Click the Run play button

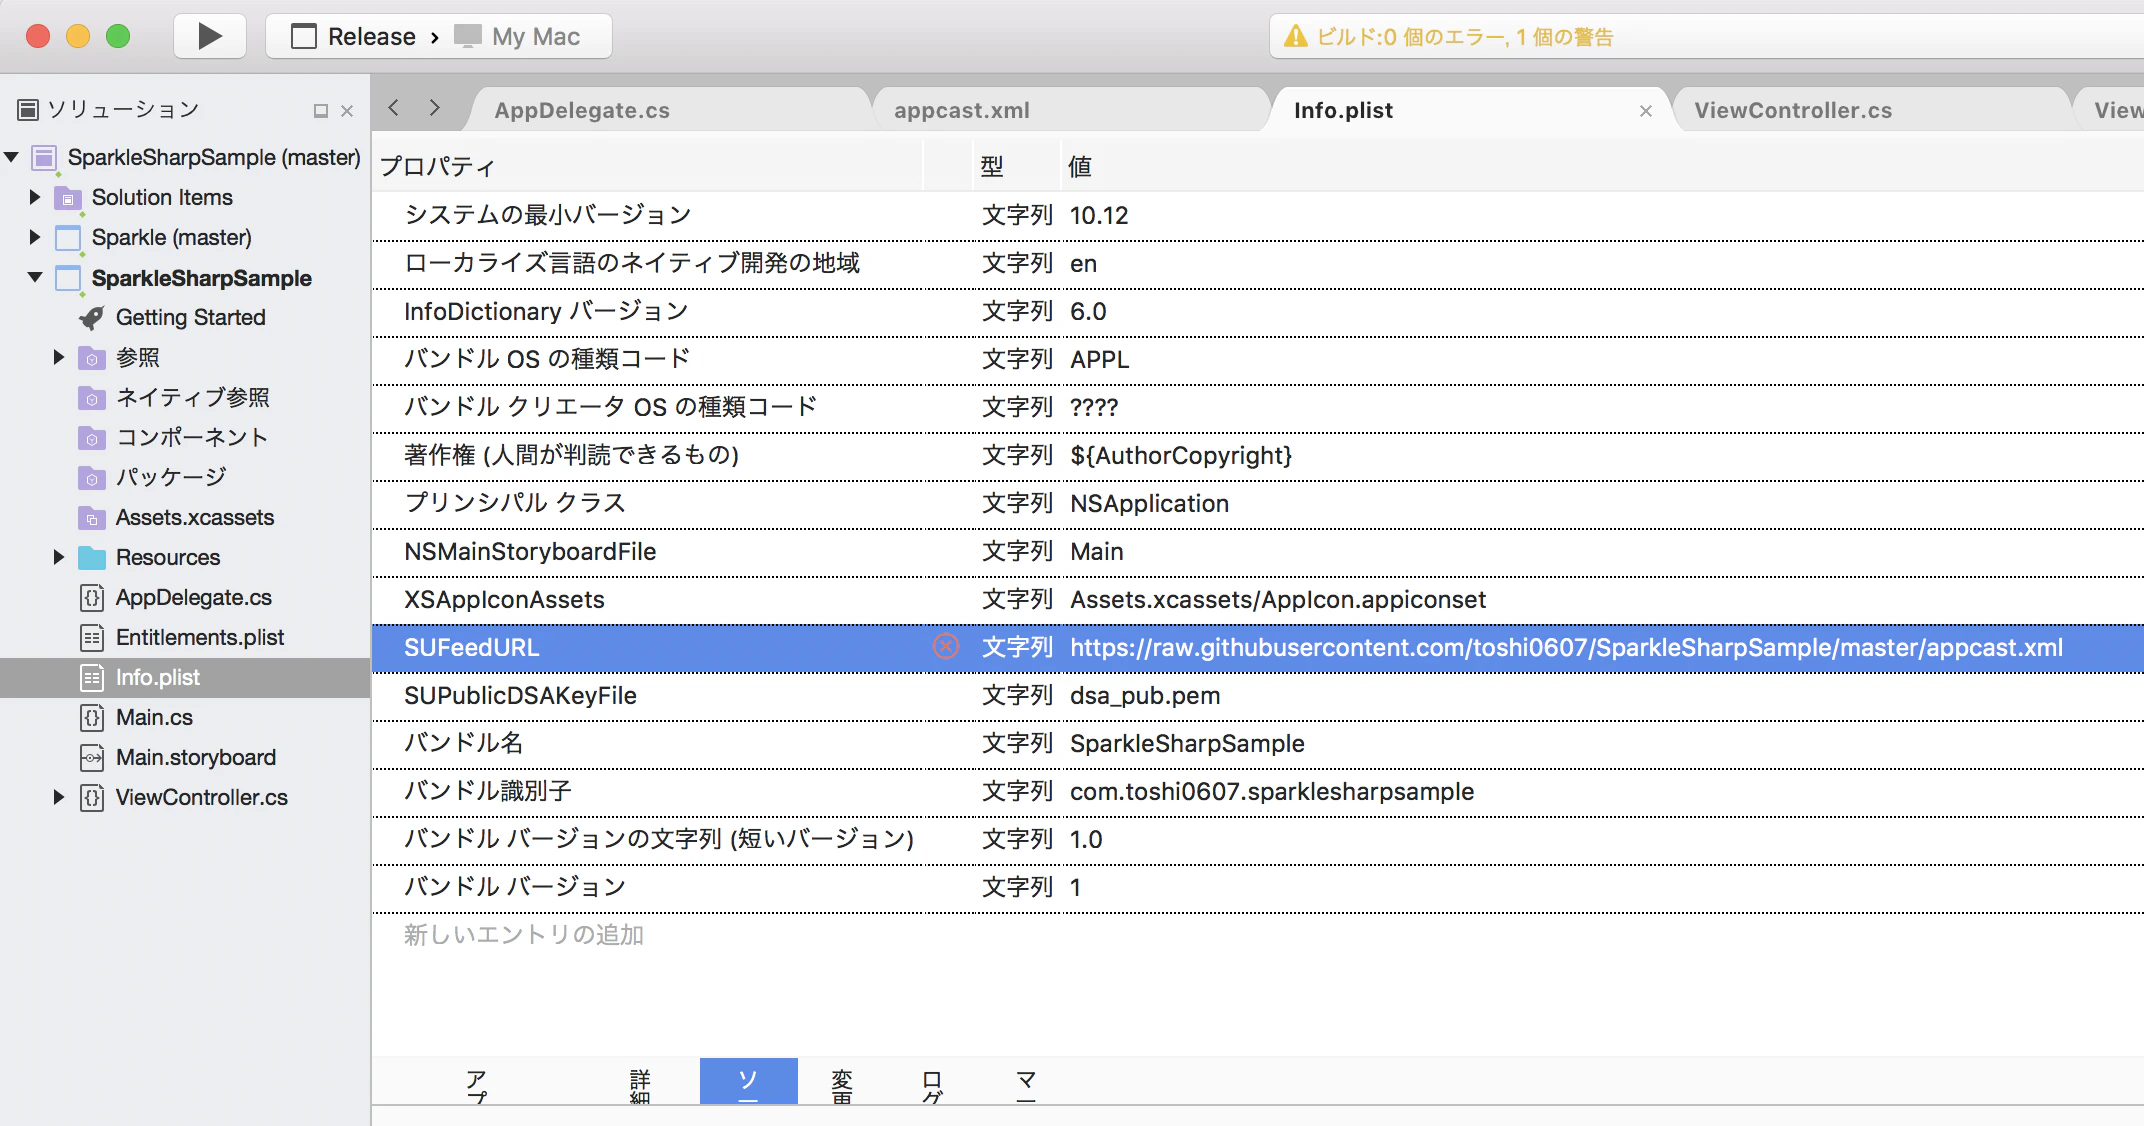pos(210,37)
